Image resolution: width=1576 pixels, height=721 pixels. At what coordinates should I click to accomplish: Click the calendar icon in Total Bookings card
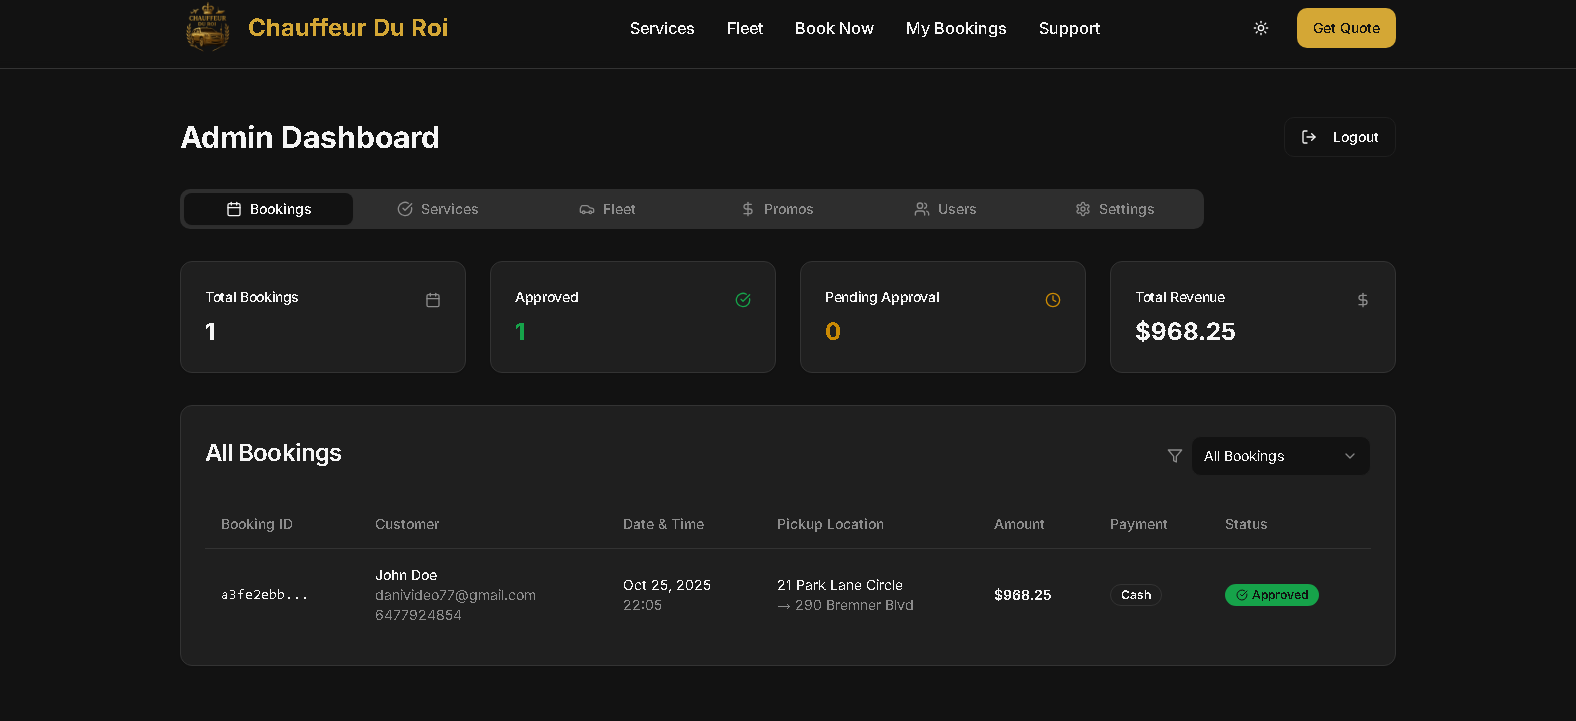click(x=433, y=300)
